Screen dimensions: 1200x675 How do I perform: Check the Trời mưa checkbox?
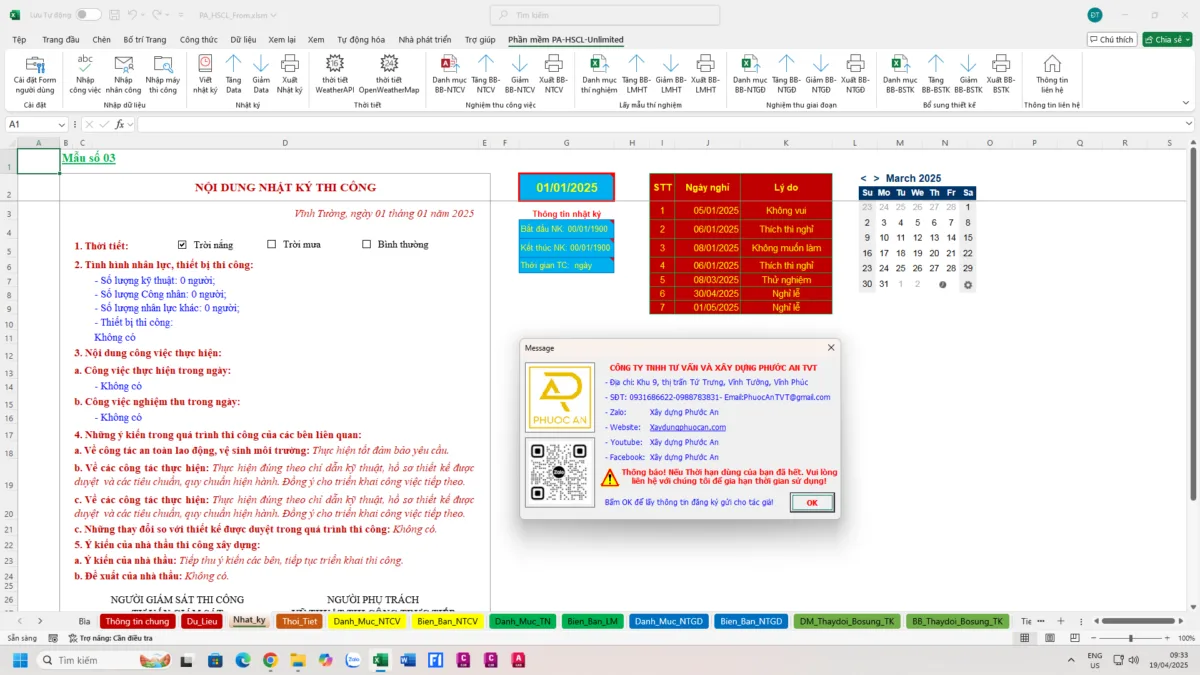pyautogui.click(x=272, y=244)
